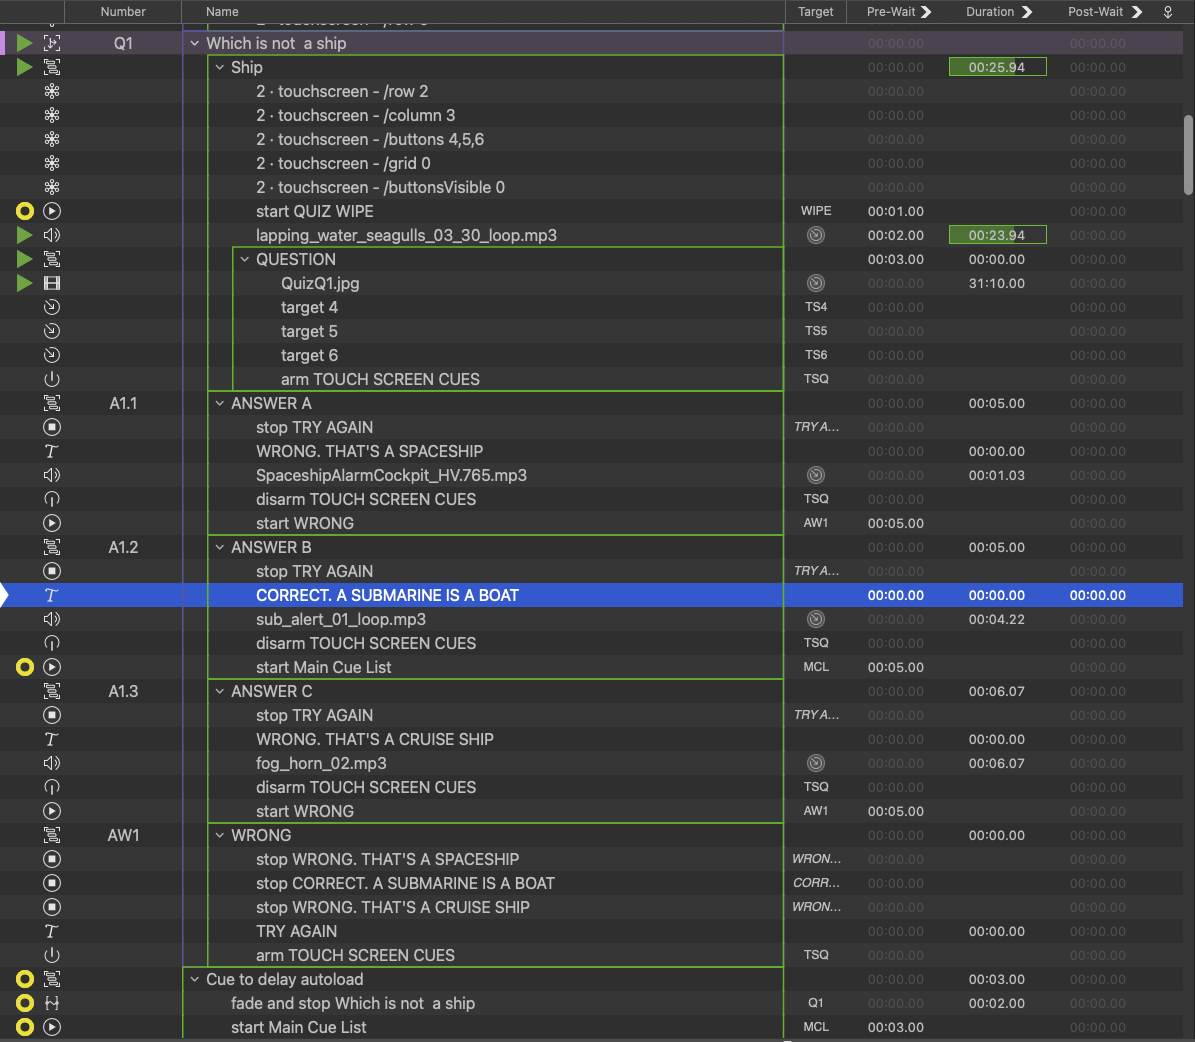Click the video cue icon beside QuizQ1.jpg
Image resolution: width=1195 pixels, height=1042 pixels.
[x=52, y=283]
